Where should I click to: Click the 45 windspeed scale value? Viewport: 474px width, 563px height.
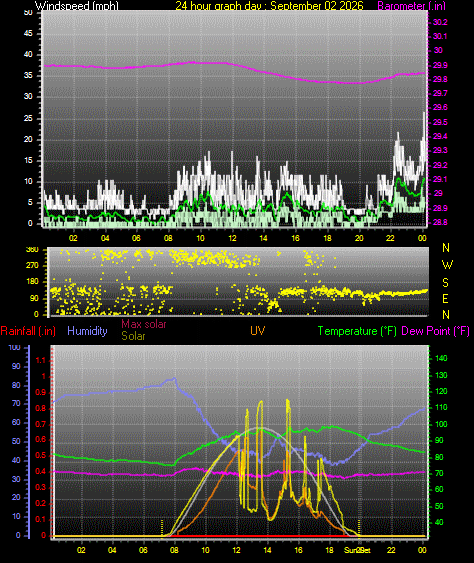tap(28, 33)
